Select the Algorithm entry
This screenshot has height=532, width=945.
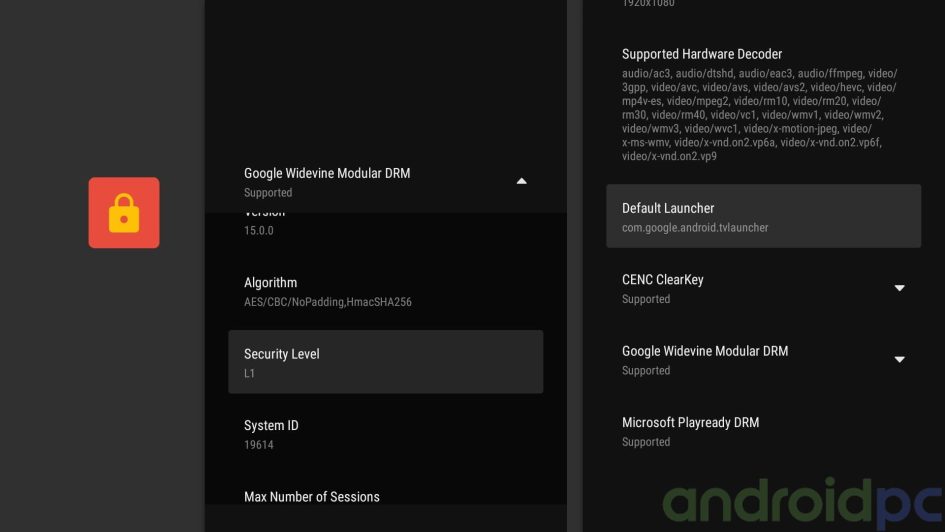click(x=385, y=291)
